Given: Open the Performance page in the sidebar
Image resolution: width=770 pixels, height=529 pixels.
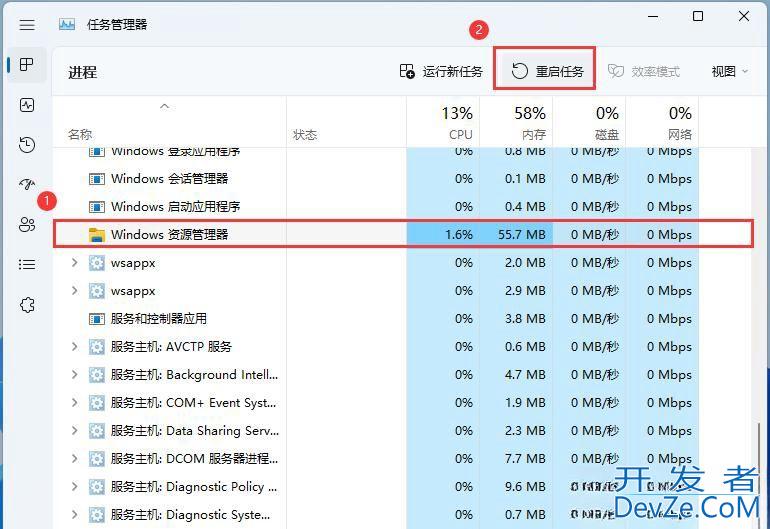Looking at the screenshot, I should click(27, 105).
